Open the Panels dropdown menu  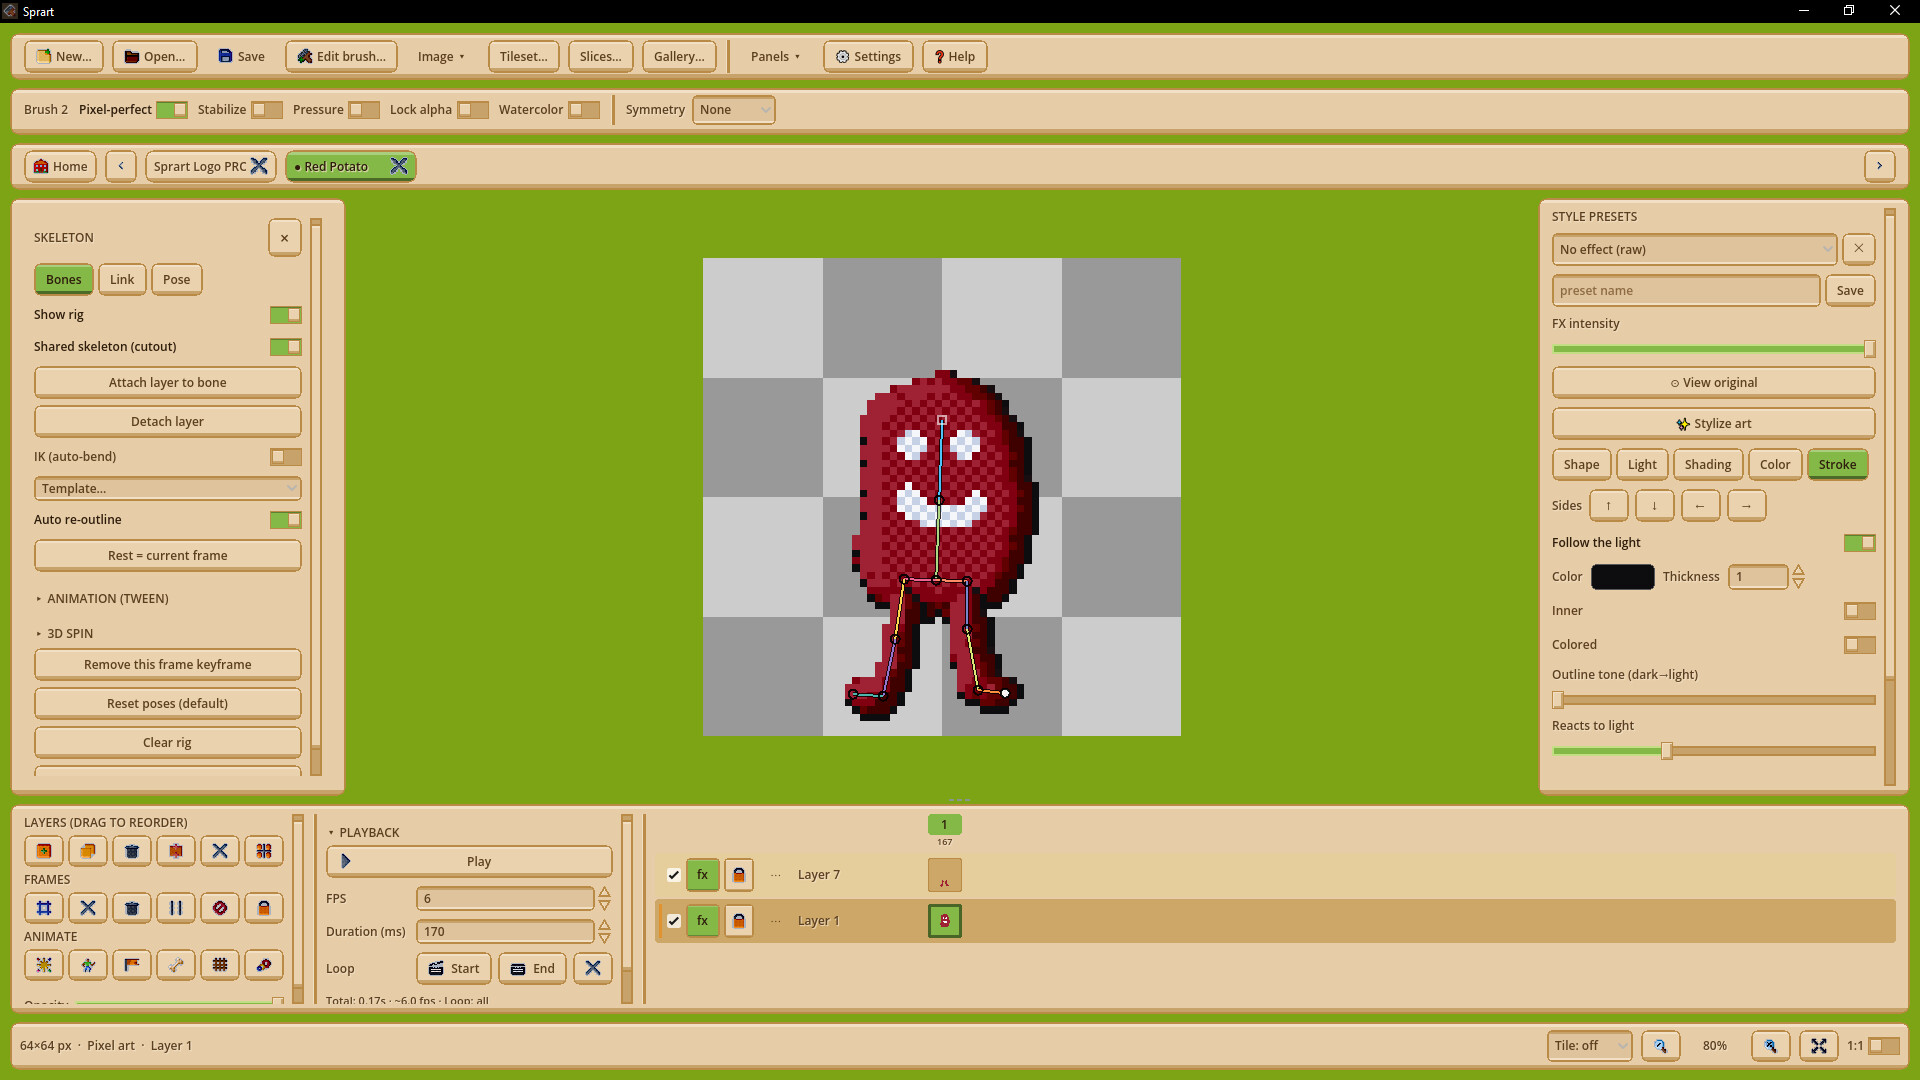(775, 57)
